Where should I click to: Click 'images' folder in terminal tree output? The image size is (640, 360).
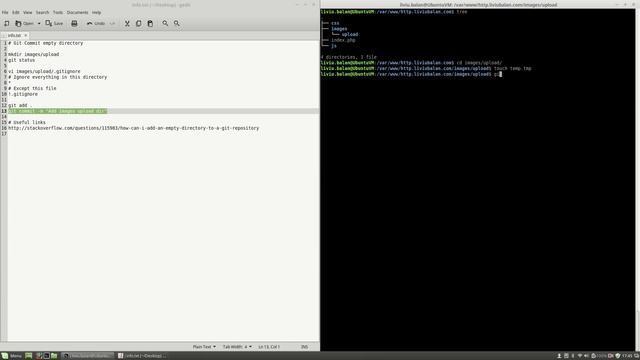pyautogui.click(x=339, y=29)
